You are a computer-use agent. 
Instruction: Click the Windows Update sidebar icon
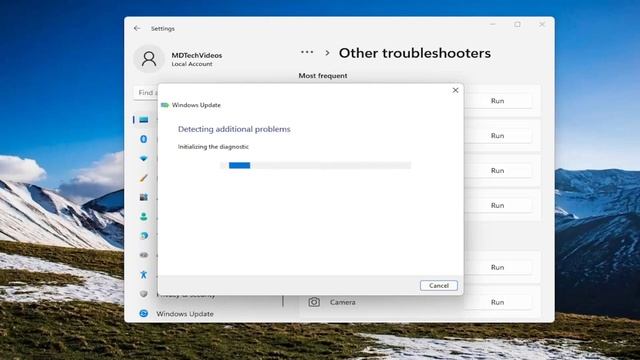click(x=144, y=313)
